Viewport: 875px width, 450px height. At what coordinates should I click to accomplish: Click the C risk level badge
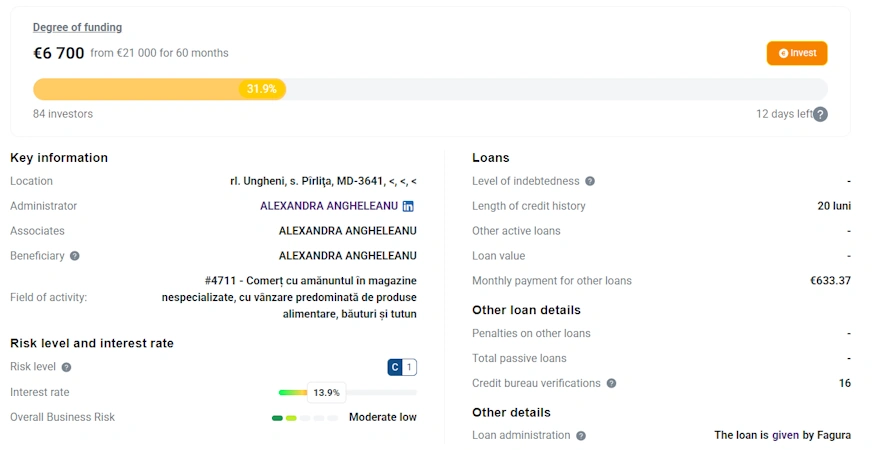[395, 367]
